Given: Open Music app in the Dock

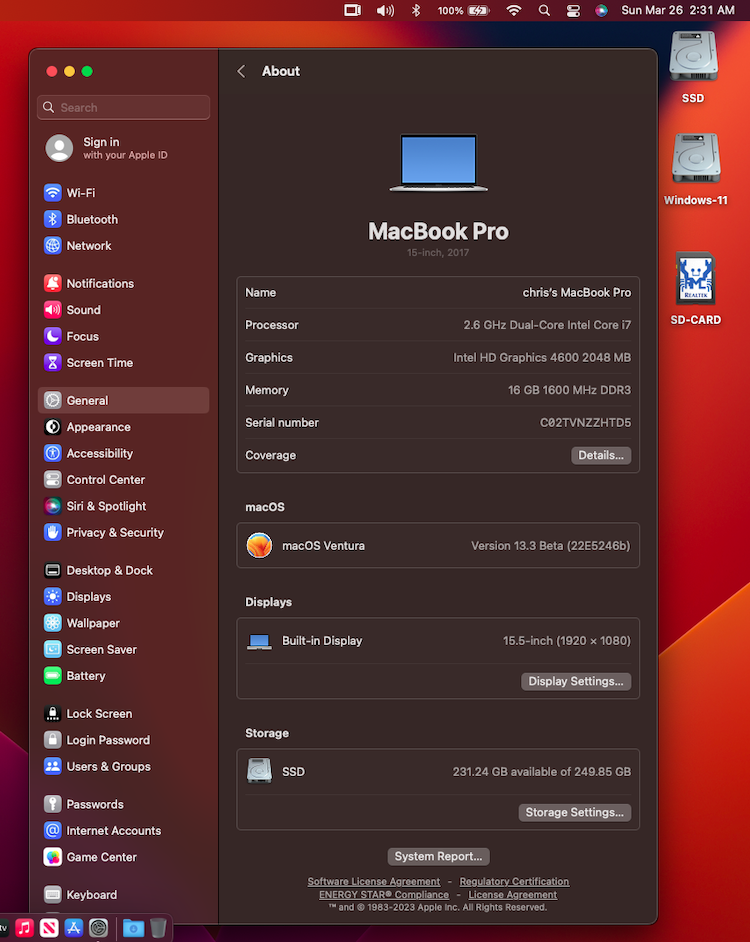Looking at the screenshot, I should 25,928.
